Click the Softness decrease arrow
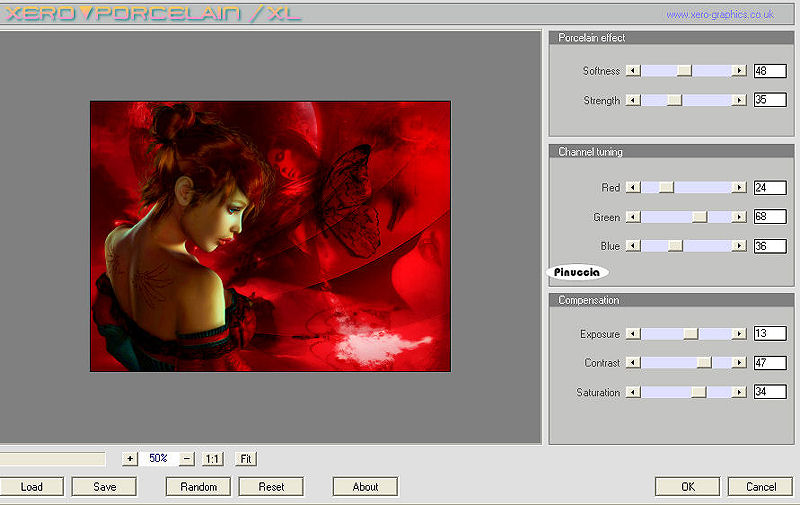 click(633, 70)
